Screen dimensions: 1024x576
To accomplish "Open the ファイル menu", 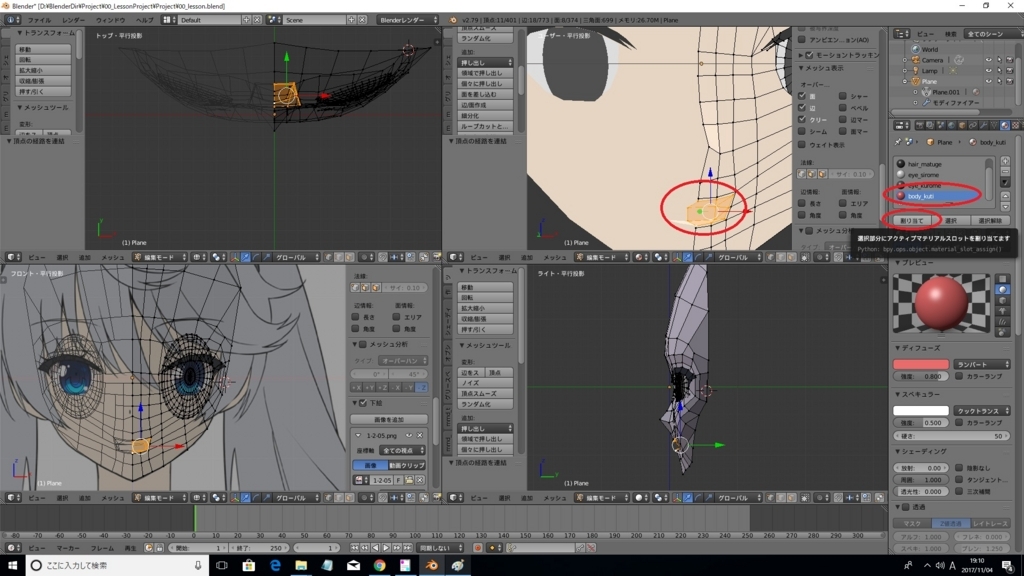I will [x=39, y=20].
